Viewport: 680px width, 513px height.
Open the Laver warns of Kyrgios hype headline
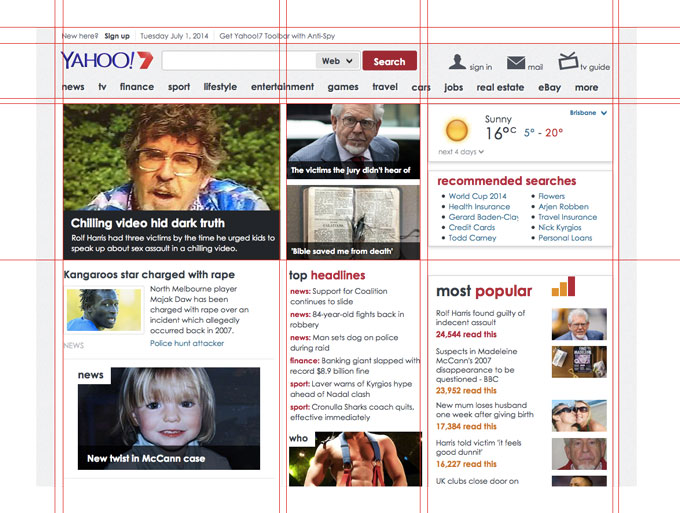(351, 389)
